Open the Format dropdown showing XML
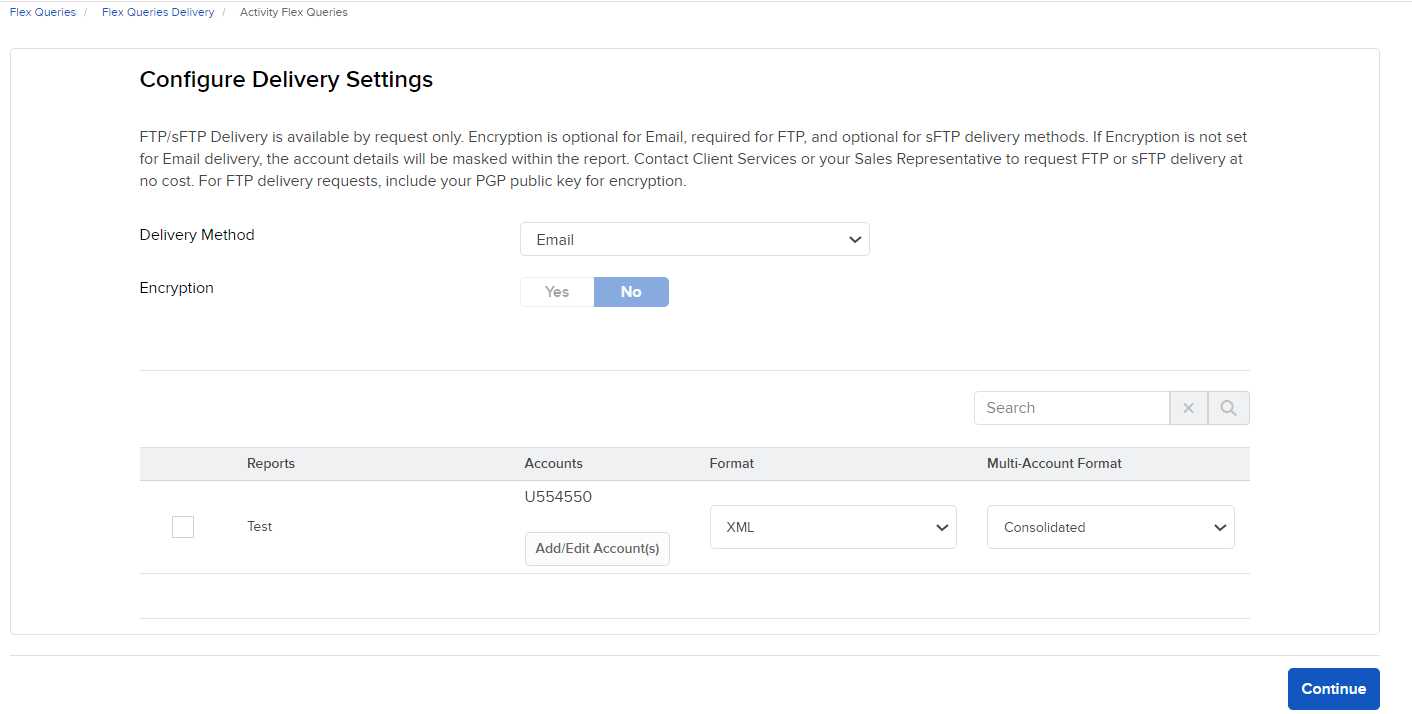1412x714 pixels. (x=833, y=527)
